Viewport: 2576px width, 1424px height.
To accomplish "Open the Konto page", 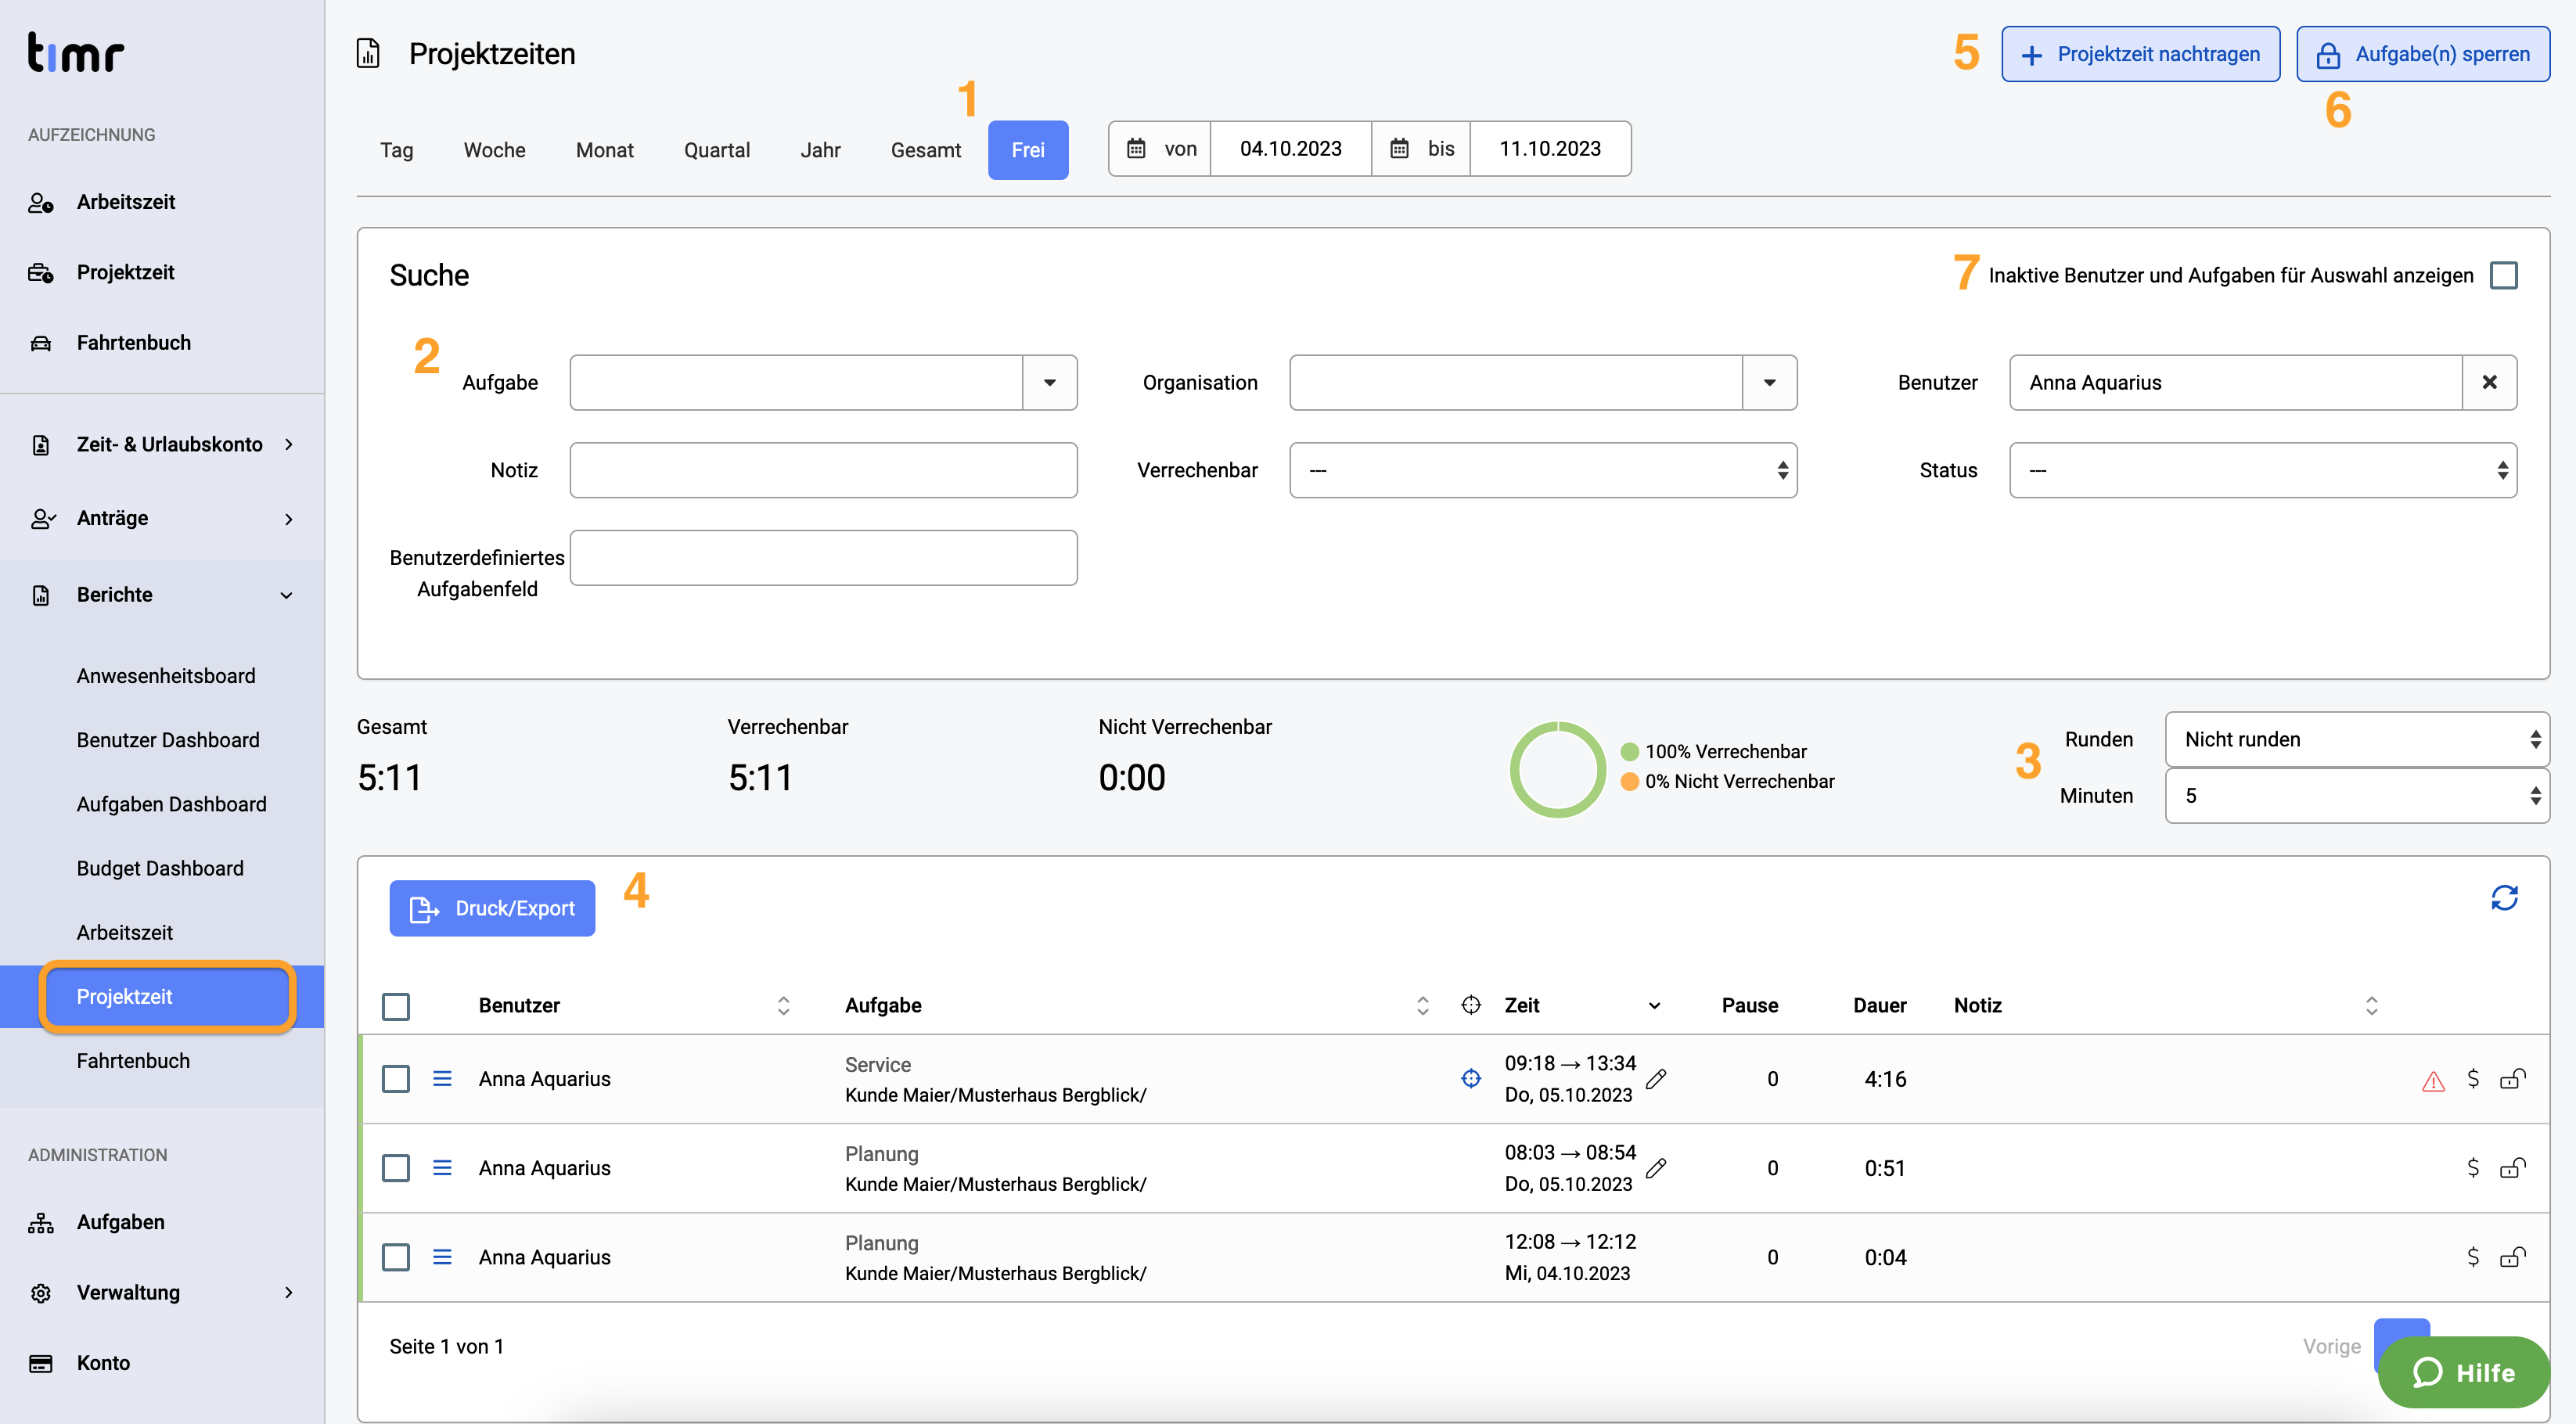I will click(x=103, y=1362).
